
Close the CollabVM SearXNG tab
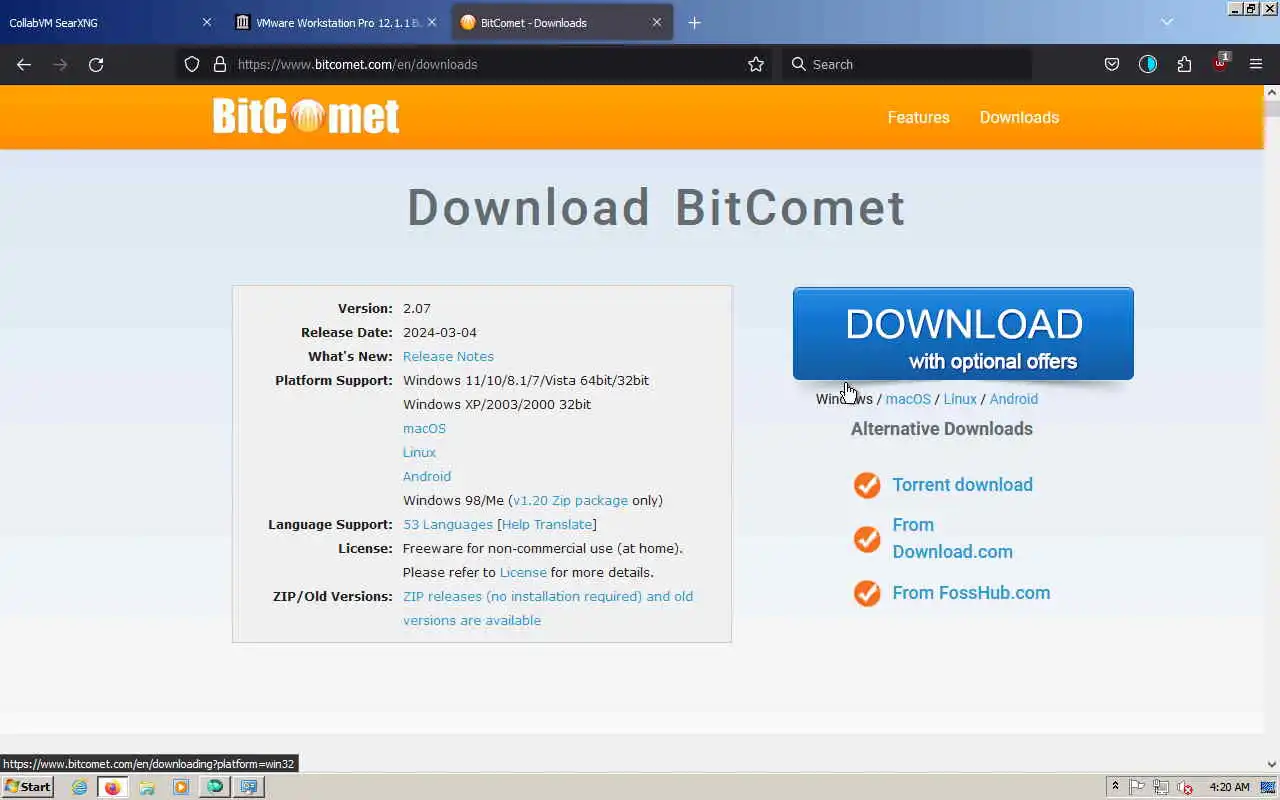(x=207, y=22)
